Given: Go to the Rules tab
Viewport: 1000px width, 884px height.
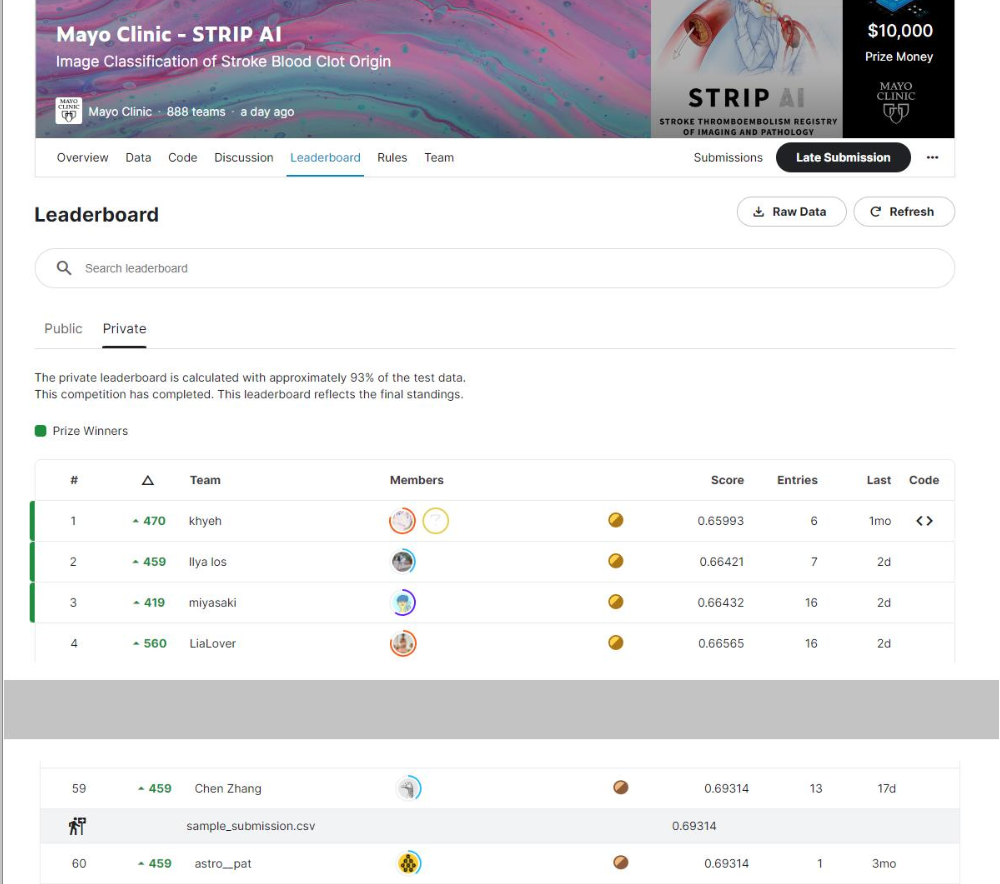Looking at the screenshot, I should point(392,158).
